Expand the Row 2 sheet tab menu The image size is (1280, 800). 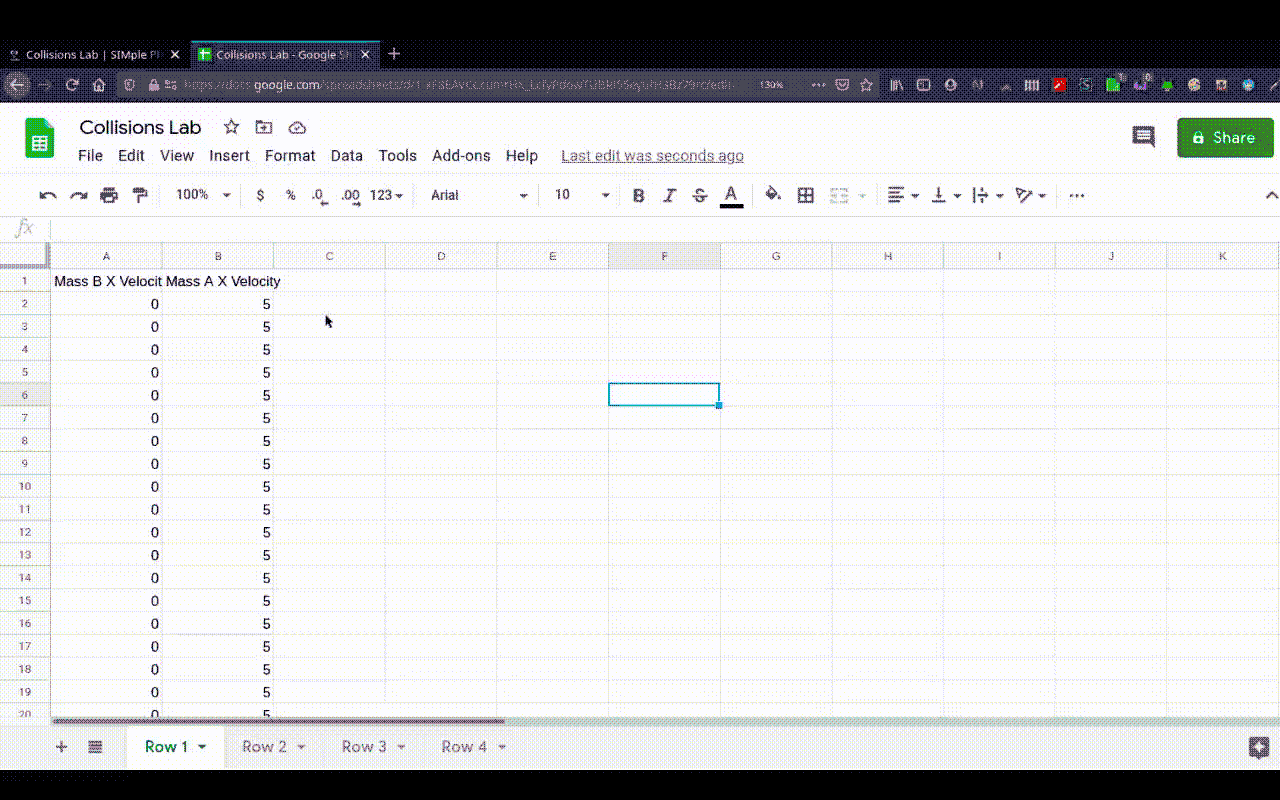300,746
